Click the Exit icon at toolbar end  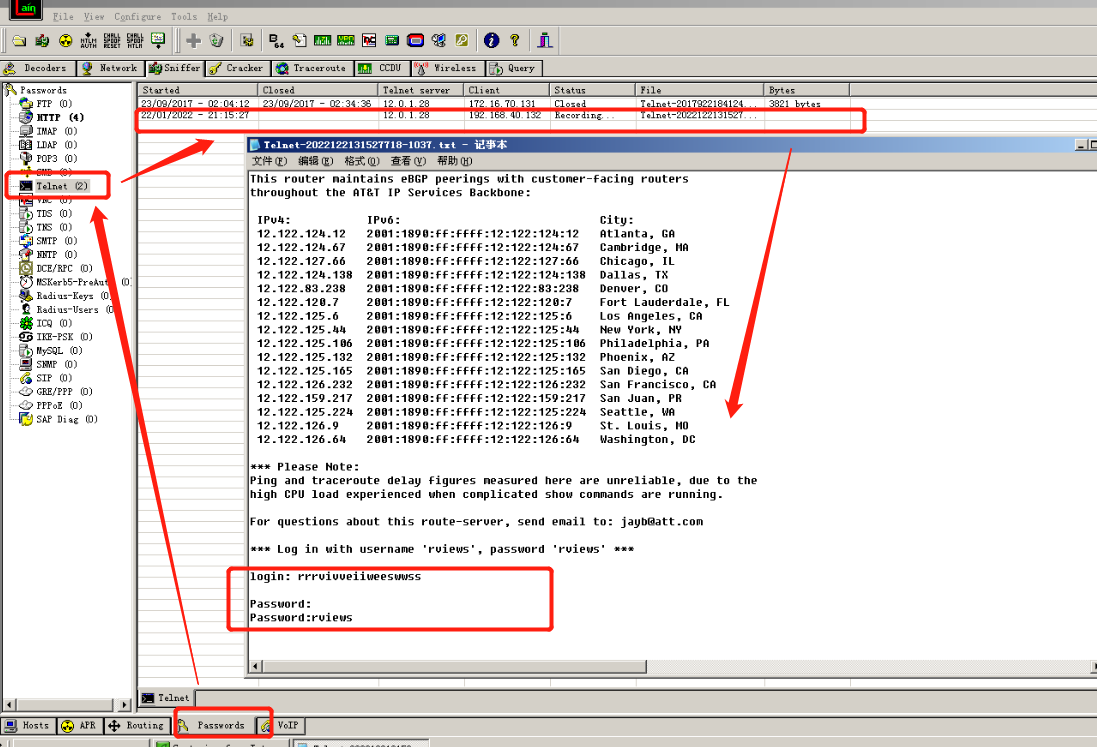pyautogui.click(x=545, y=41)
